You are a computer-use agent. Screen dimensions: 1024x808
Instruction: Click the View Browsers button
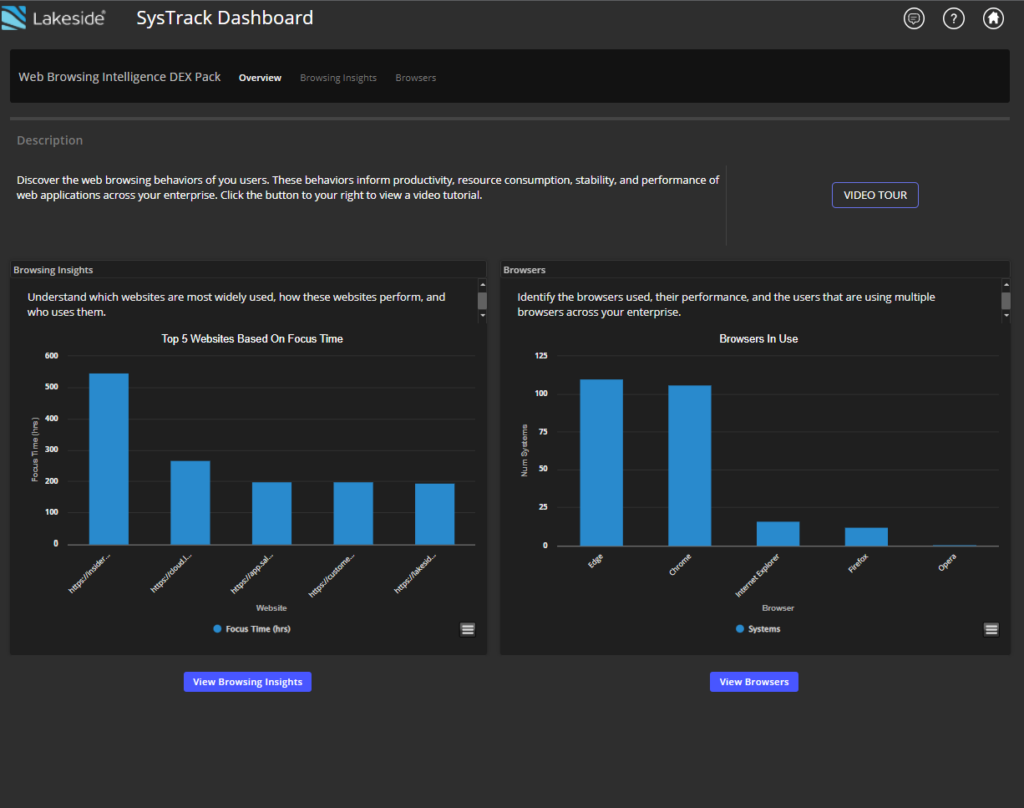754,682
